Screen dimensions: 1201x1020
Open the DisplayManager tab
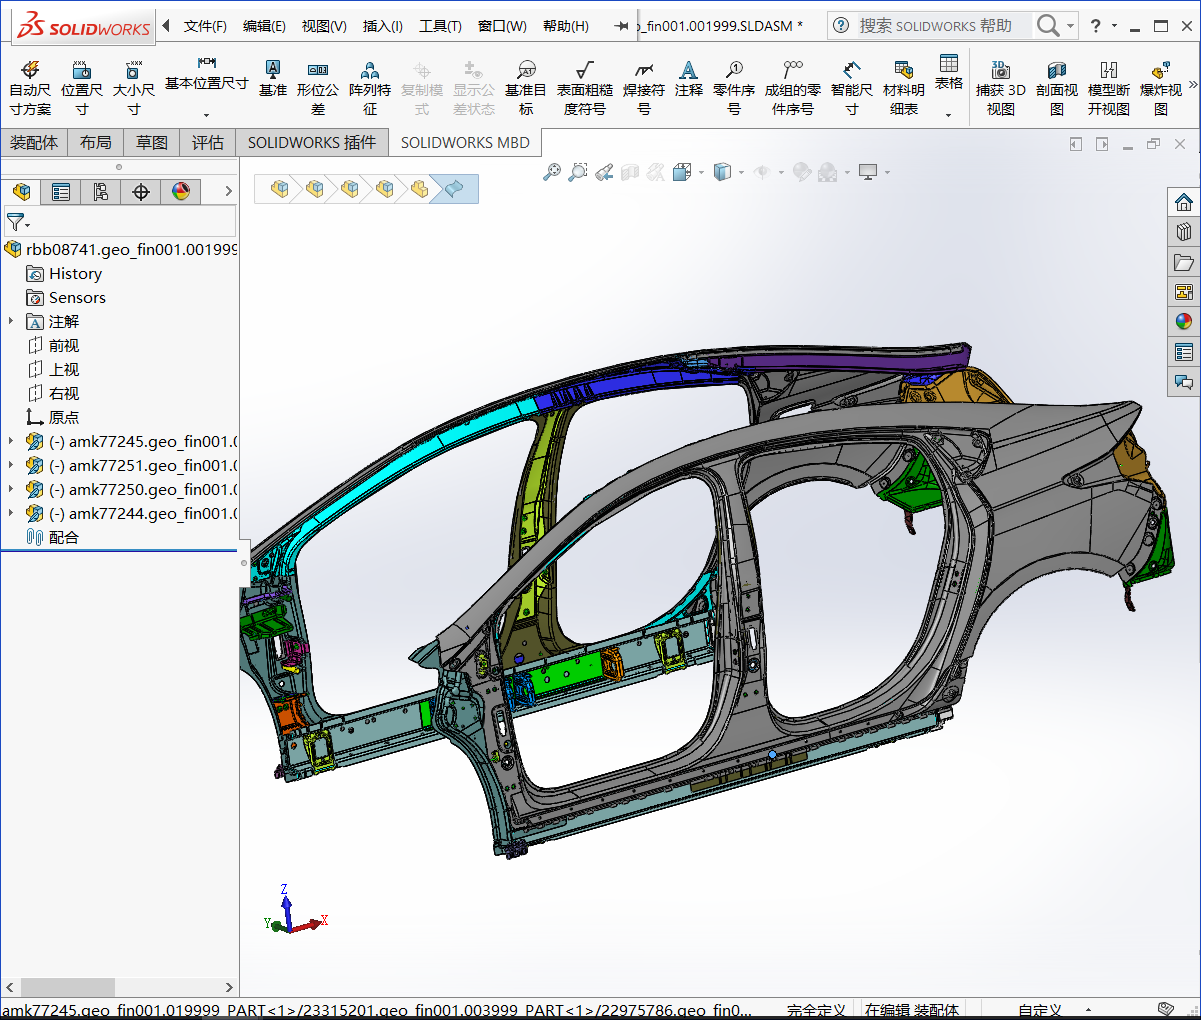click(181, 191)
